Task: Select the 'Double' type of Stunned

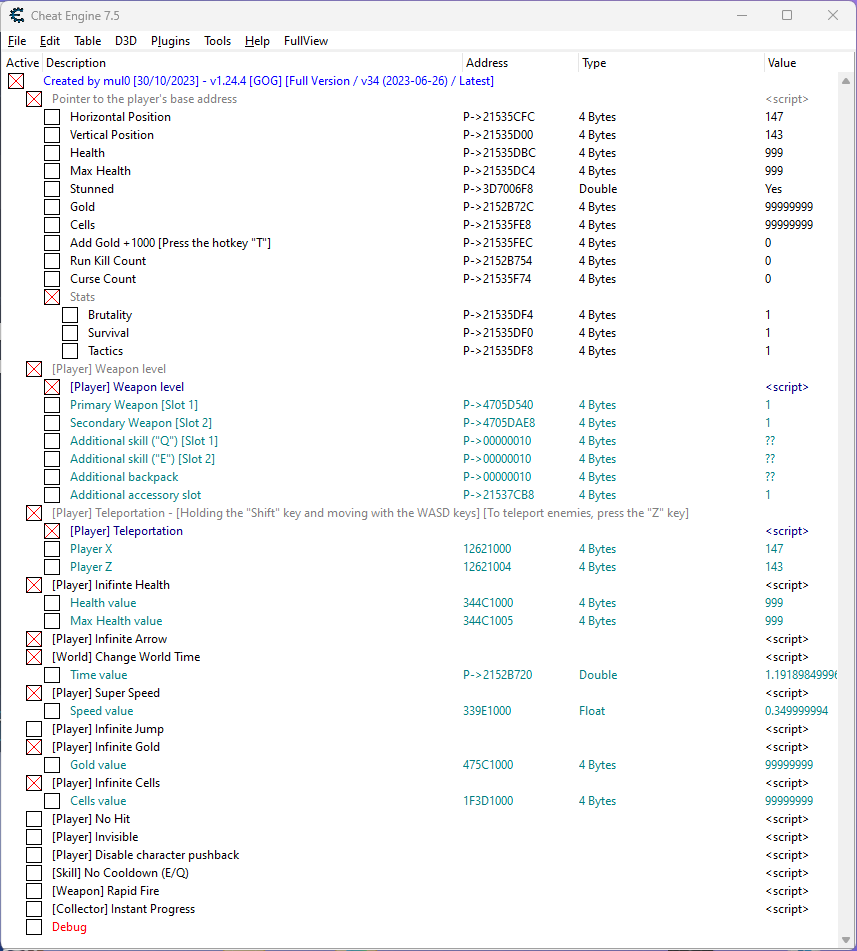Action: click(x=598, y=189)
